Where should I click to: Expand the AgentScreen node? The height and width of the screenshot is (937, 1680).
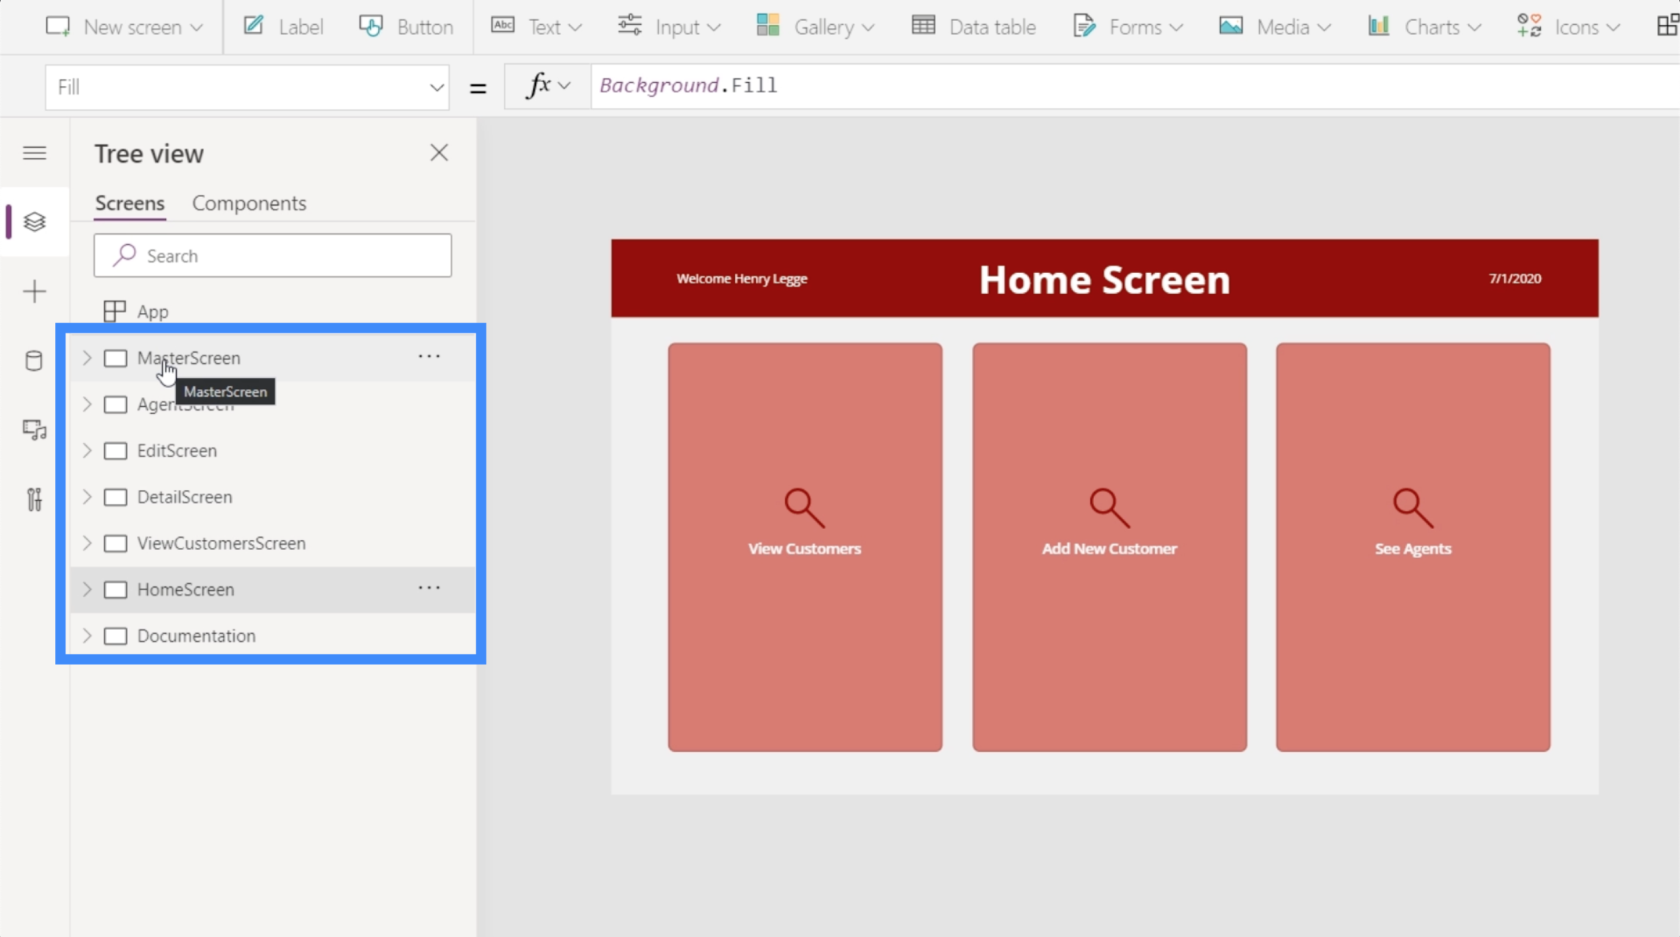(x=87, y=404)
